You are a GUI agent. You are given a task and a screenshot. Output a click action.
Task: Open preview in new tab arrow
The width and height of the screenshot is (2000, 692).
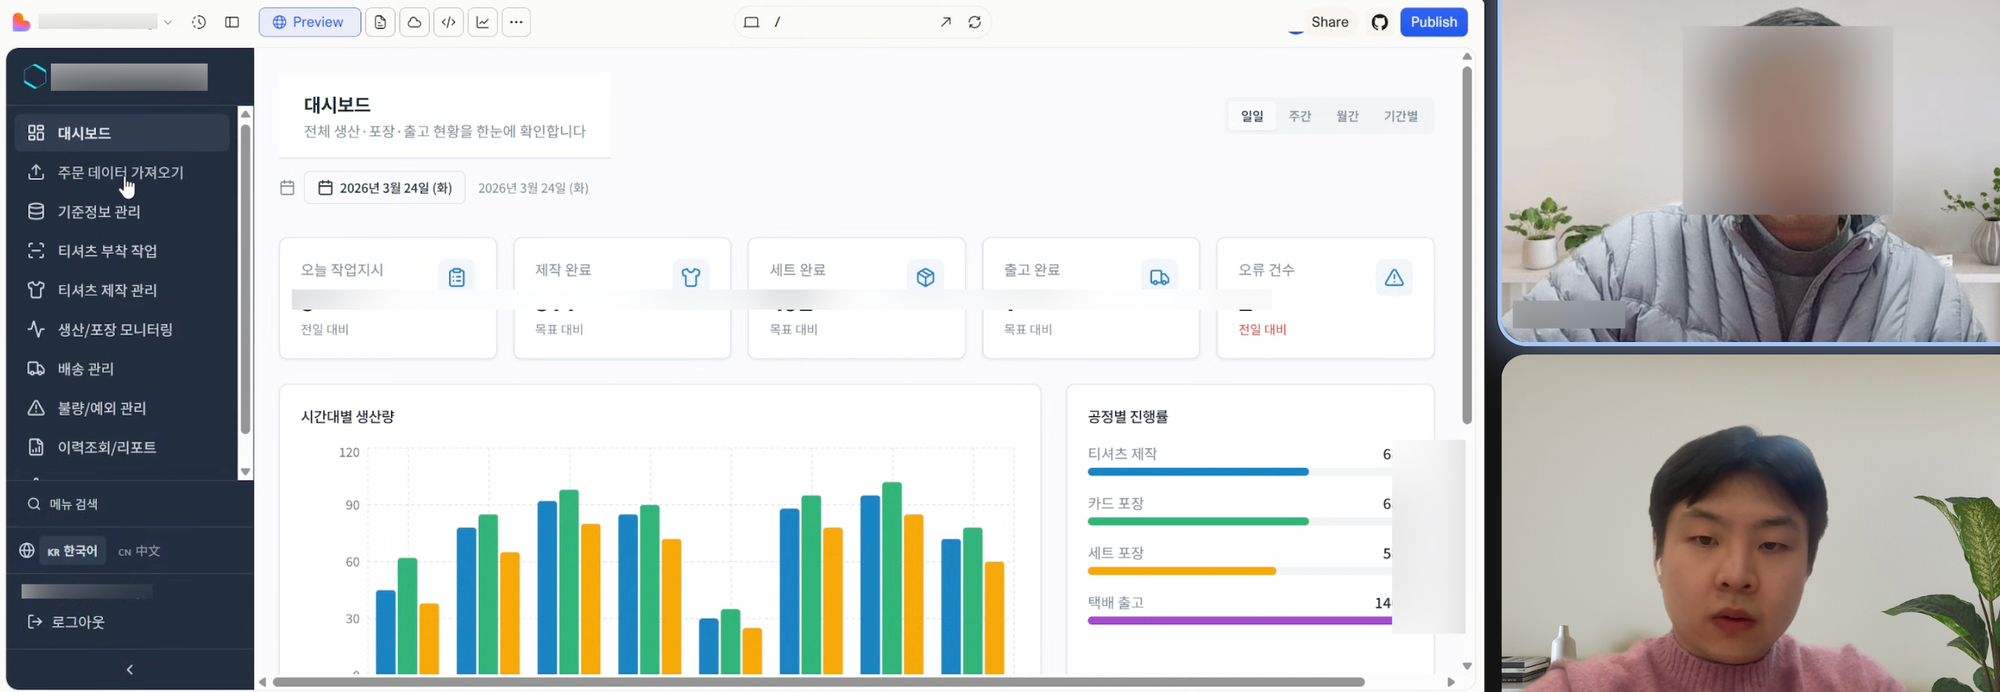[945, 22]
